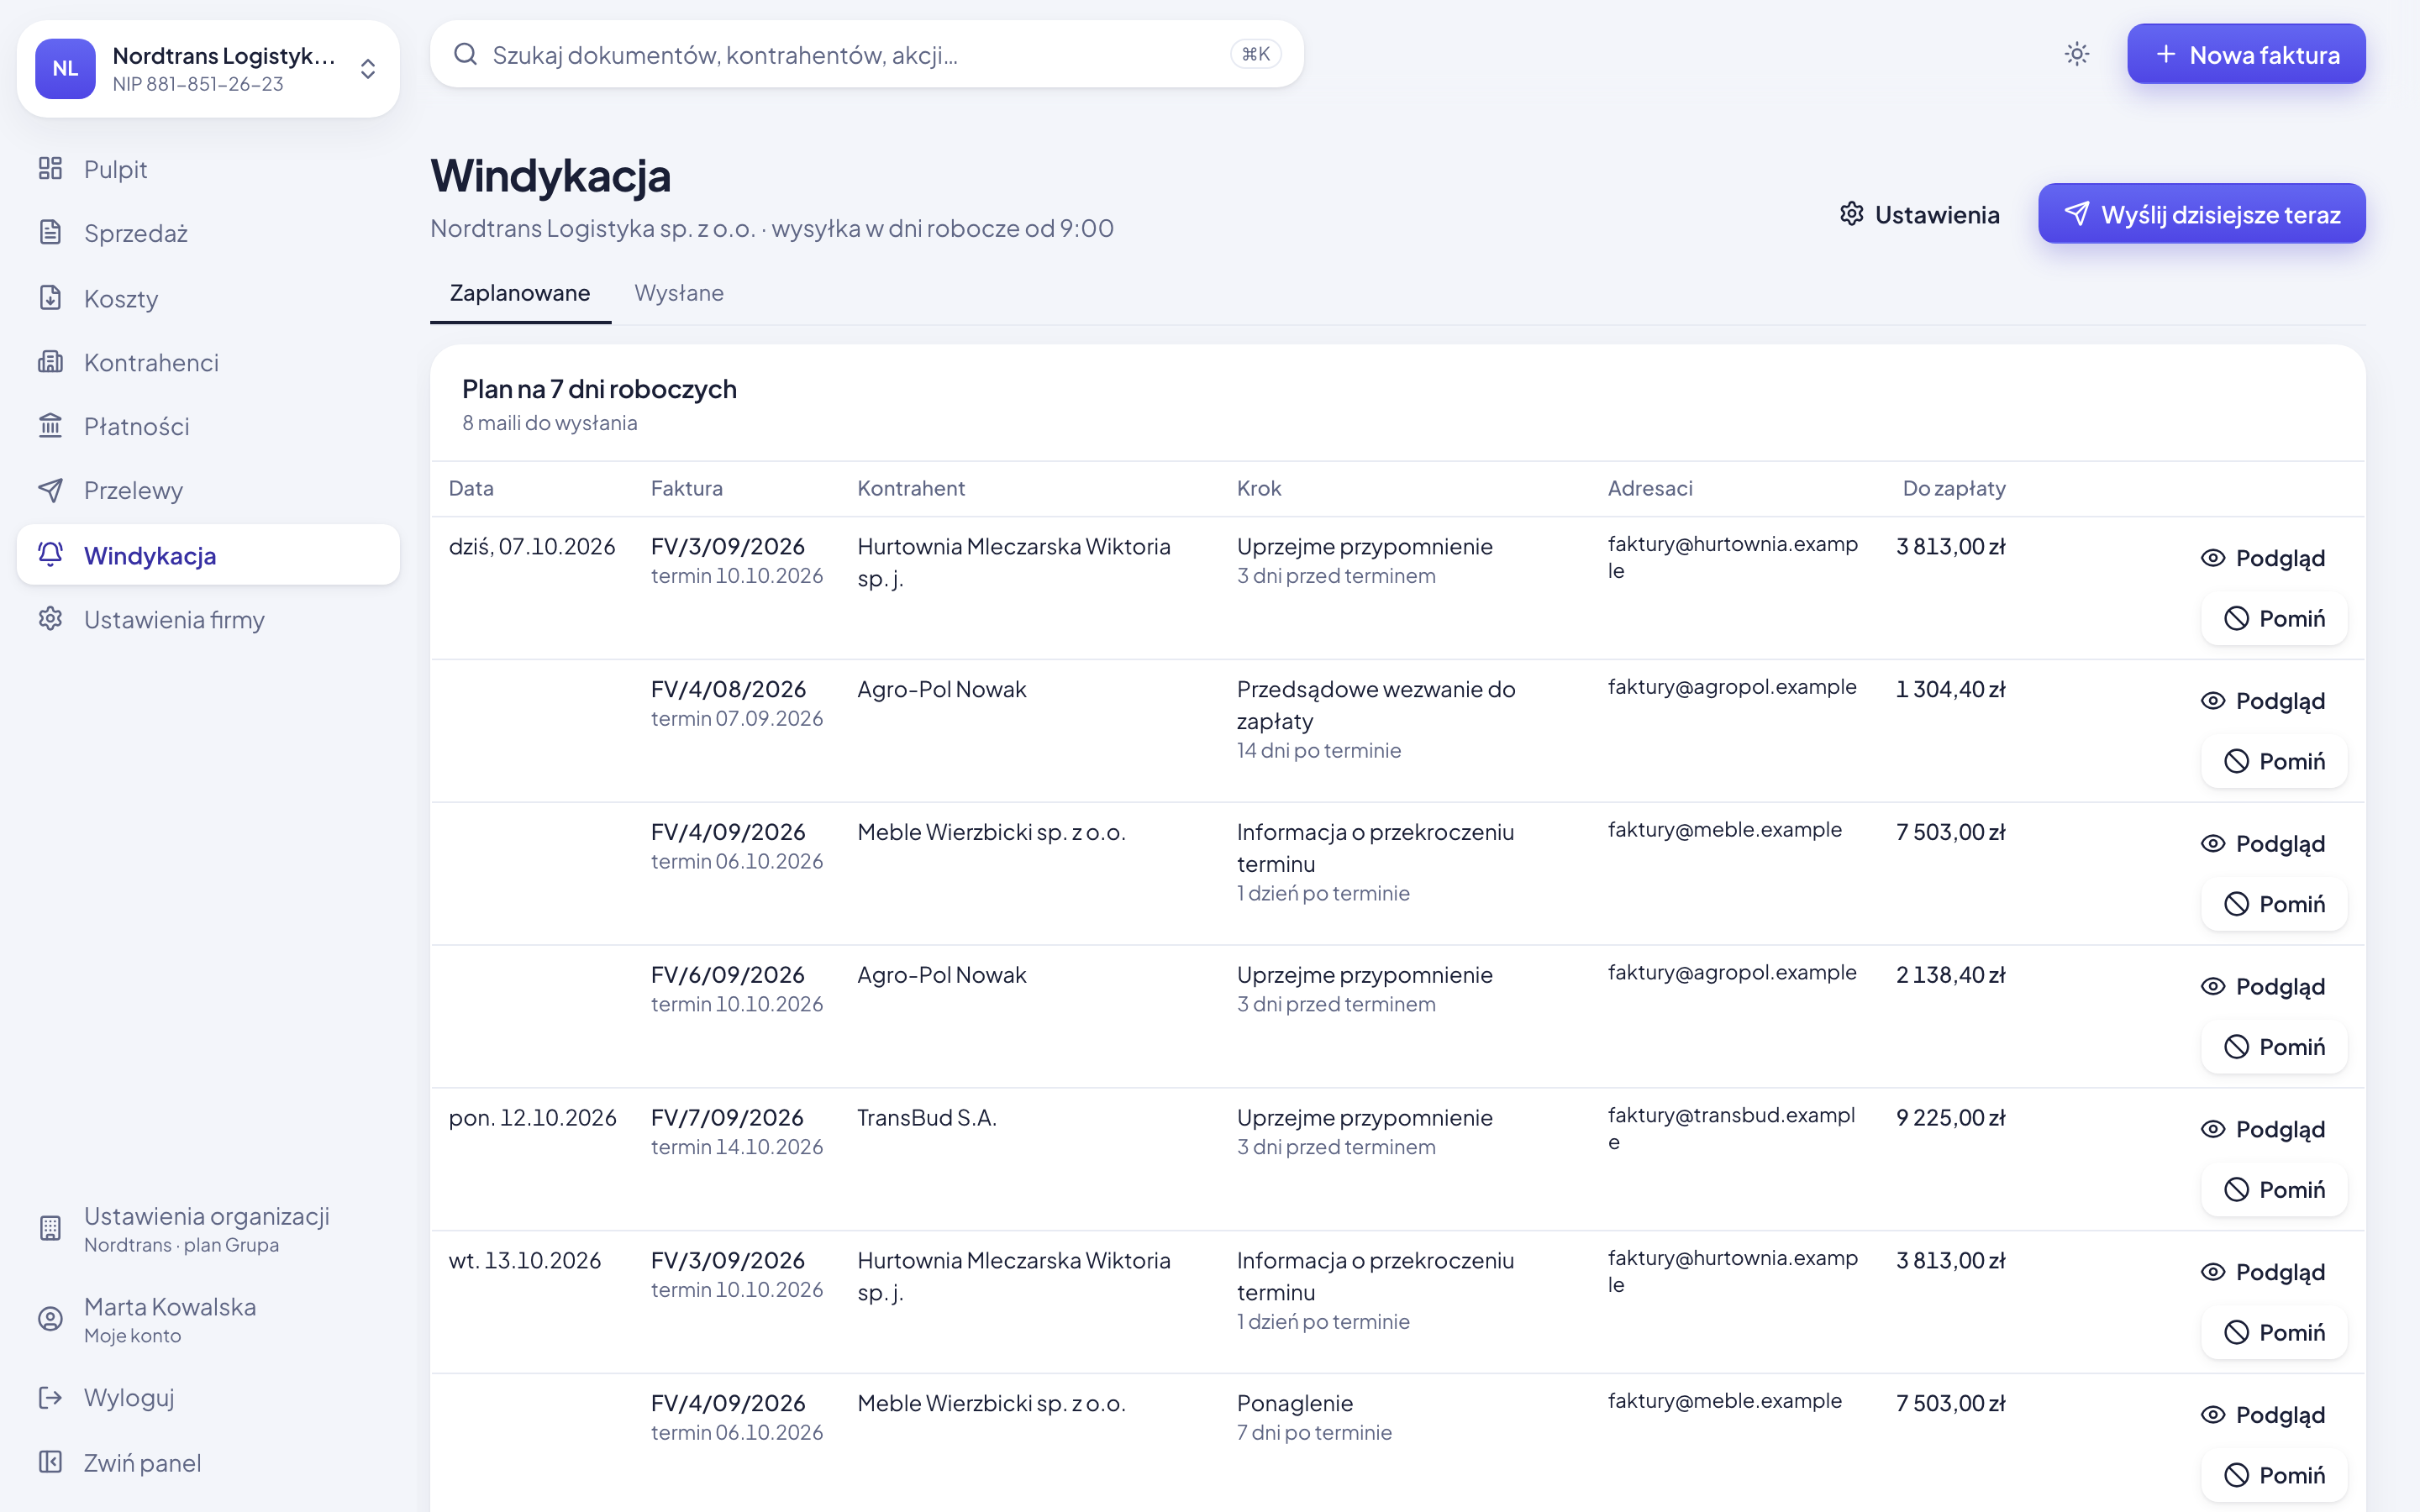
Task: Open Marta Kowalska account icon
Action: click(x=50, y=1319)
